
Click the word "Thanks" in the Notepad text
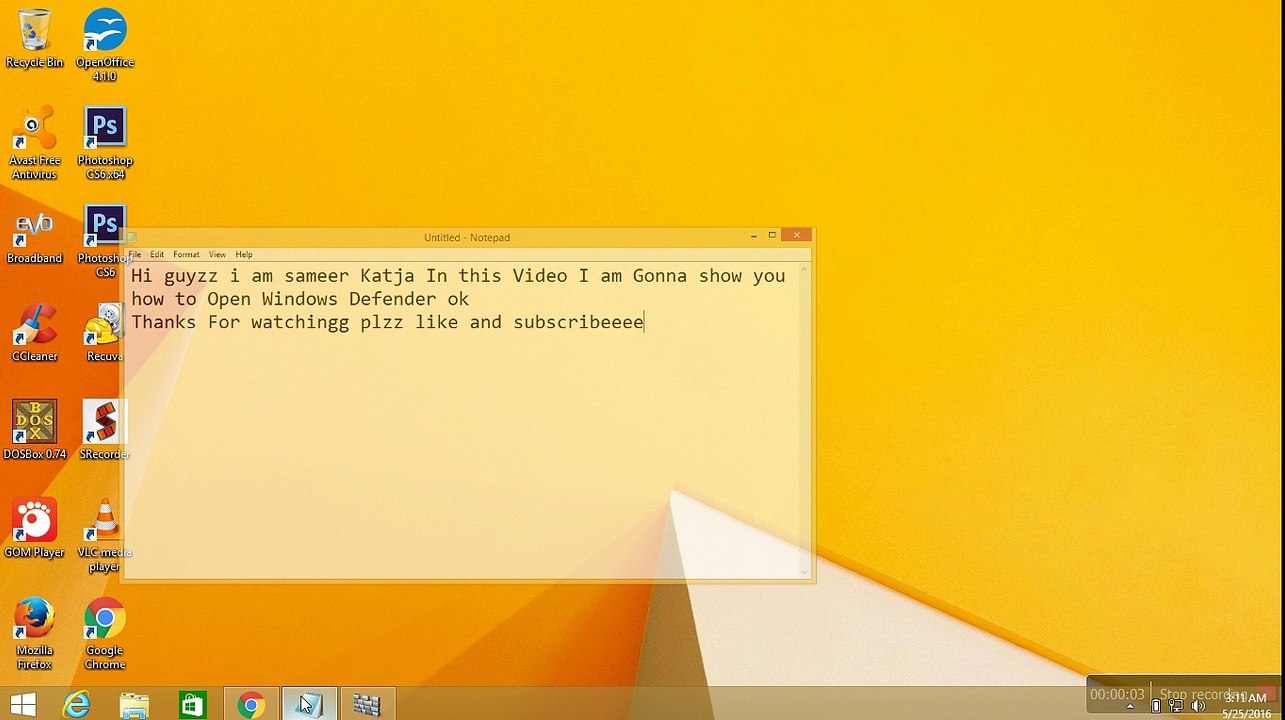point(164,322)
